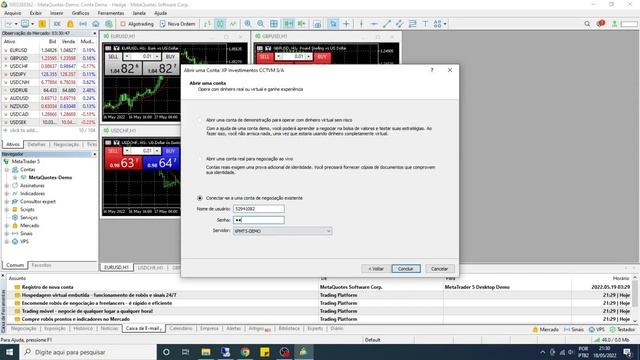
Task: Select the USDJPY row in Market Watch
Action: point(49,74)
